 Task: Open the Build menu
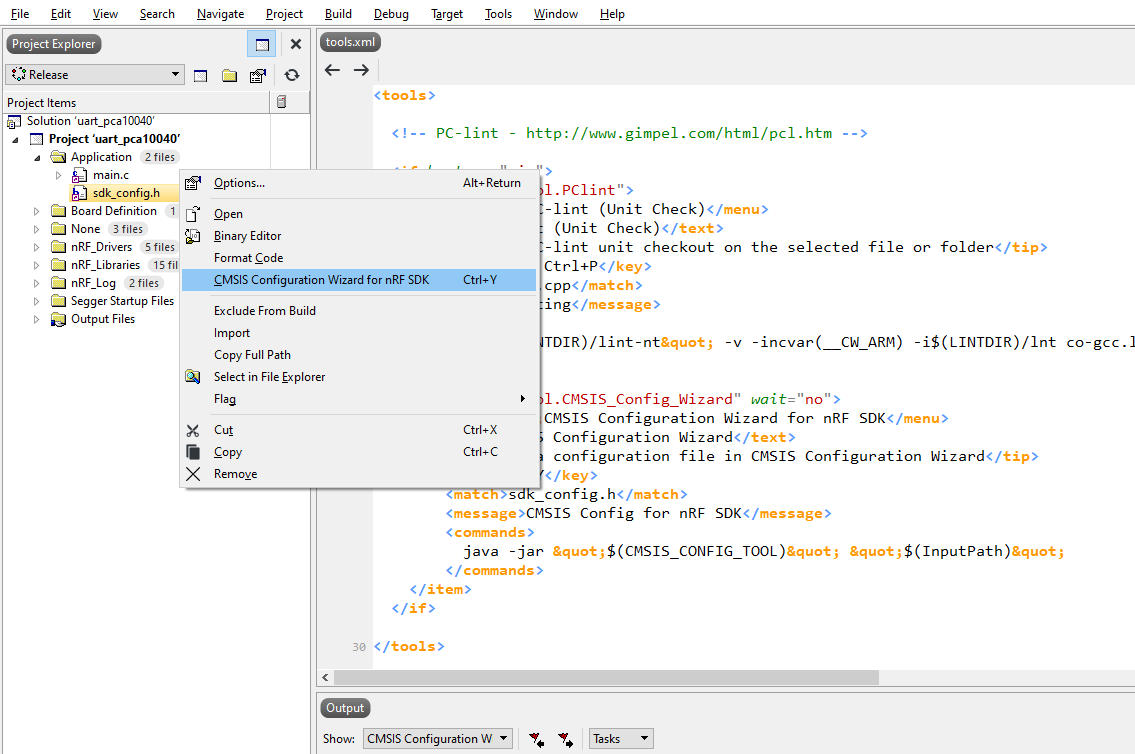pyautogui.click(x=338, y=14)
